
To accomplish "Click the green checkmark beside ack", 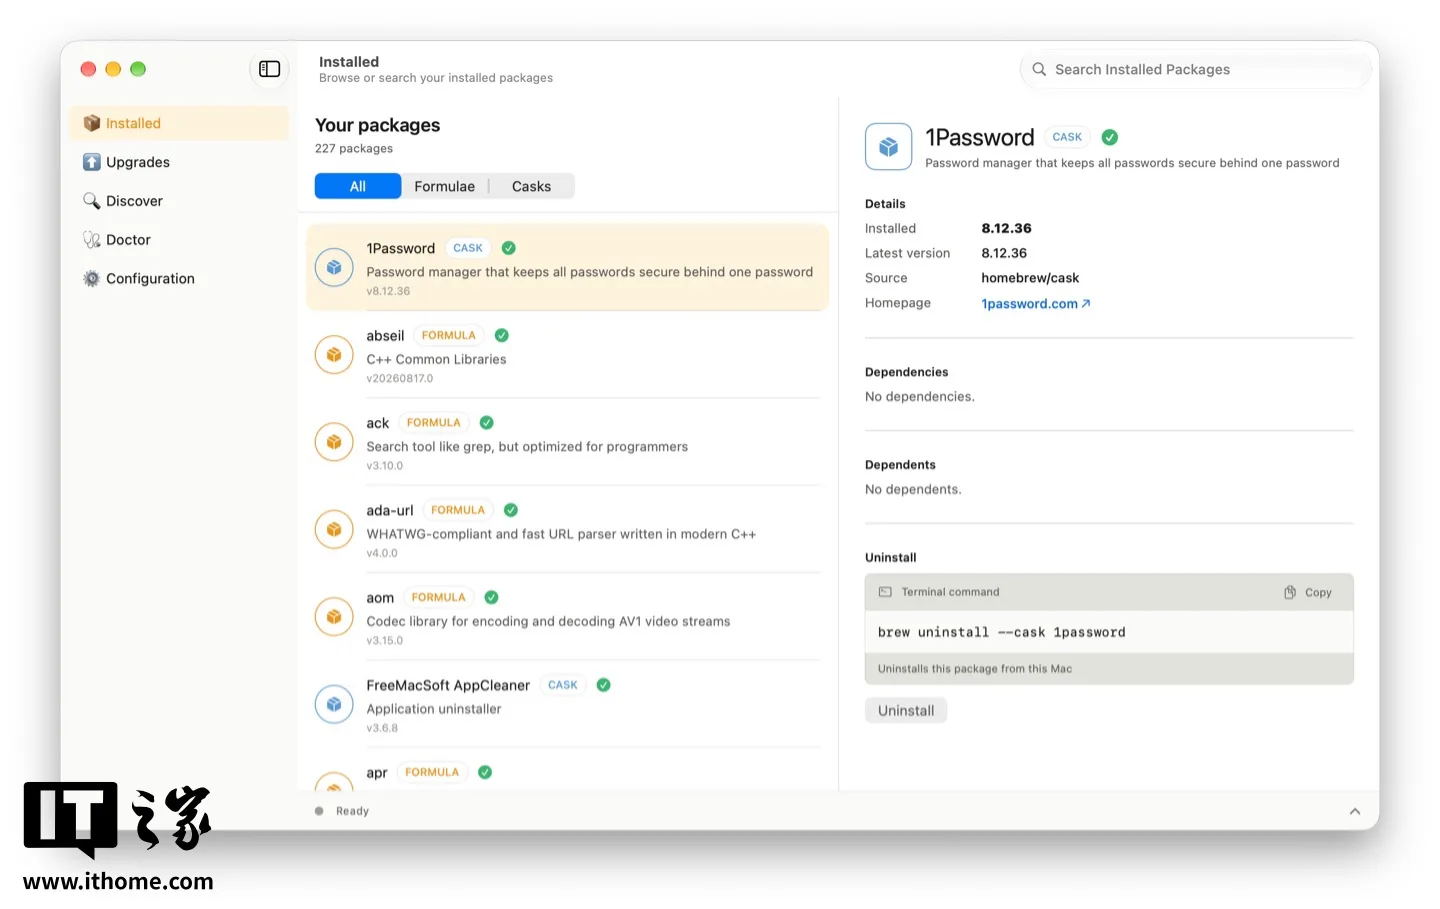I will point(487,423).
